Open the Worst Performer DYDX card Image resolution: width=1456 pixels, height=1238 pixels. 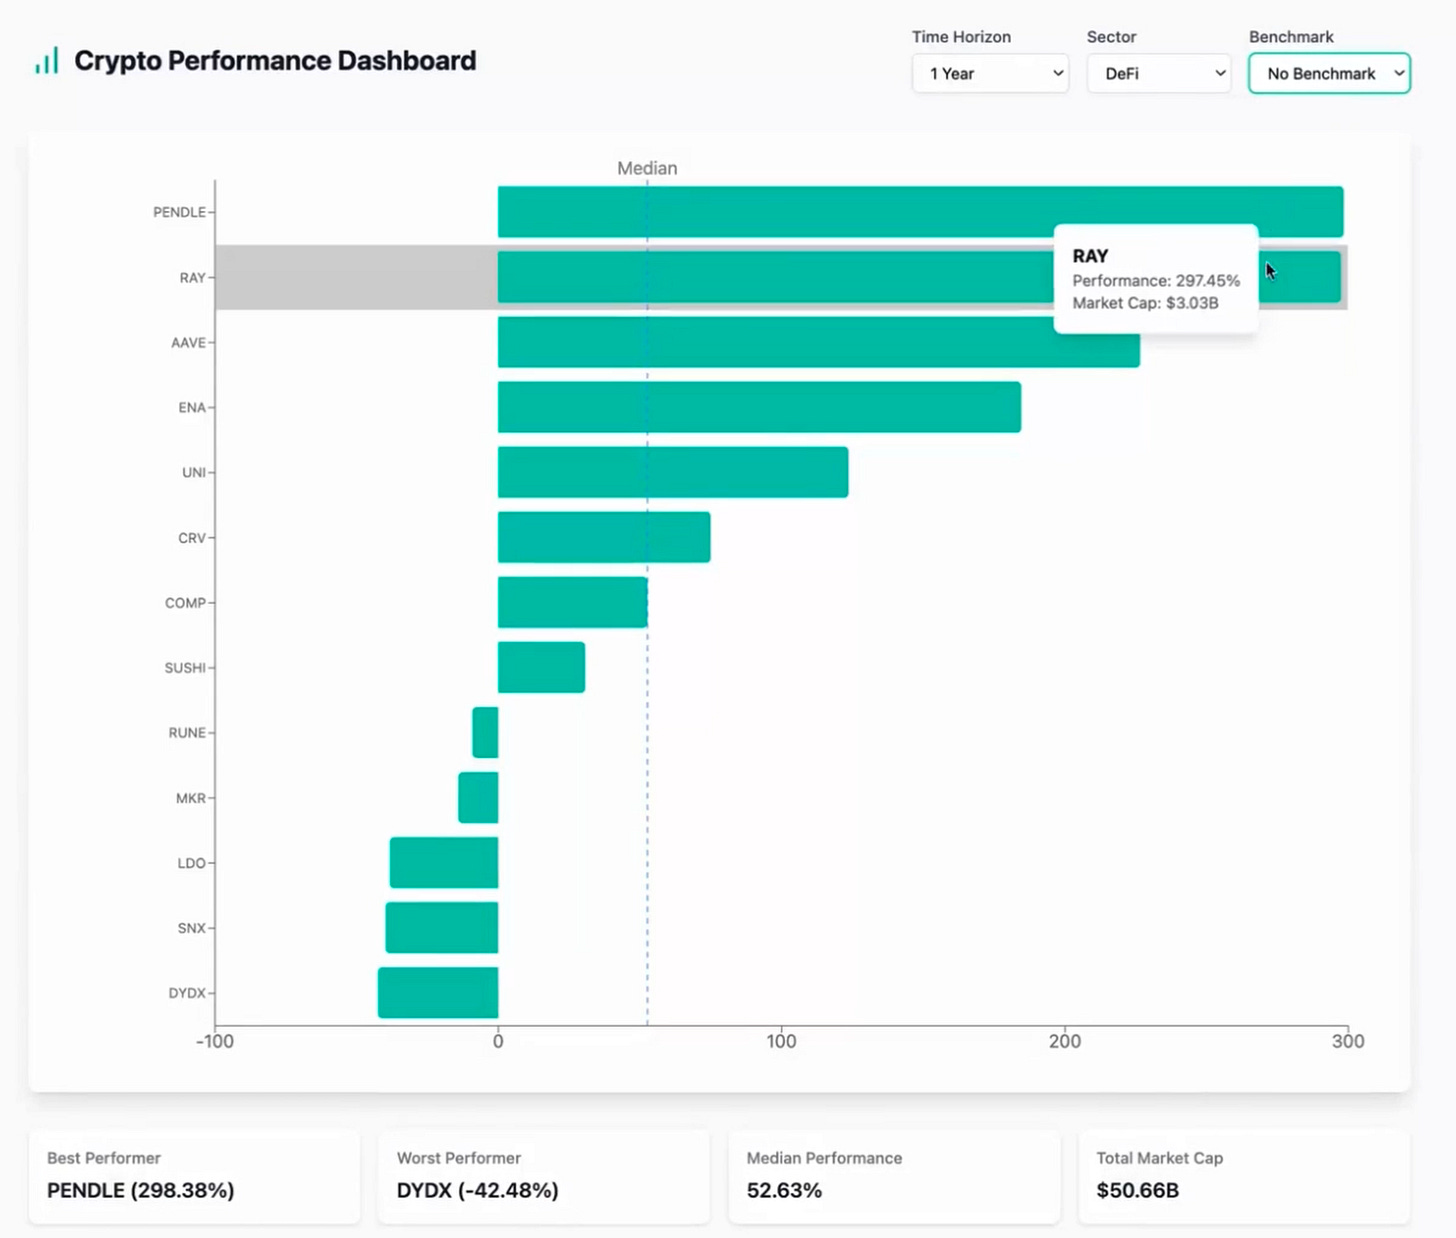[x=544, y=1176]
